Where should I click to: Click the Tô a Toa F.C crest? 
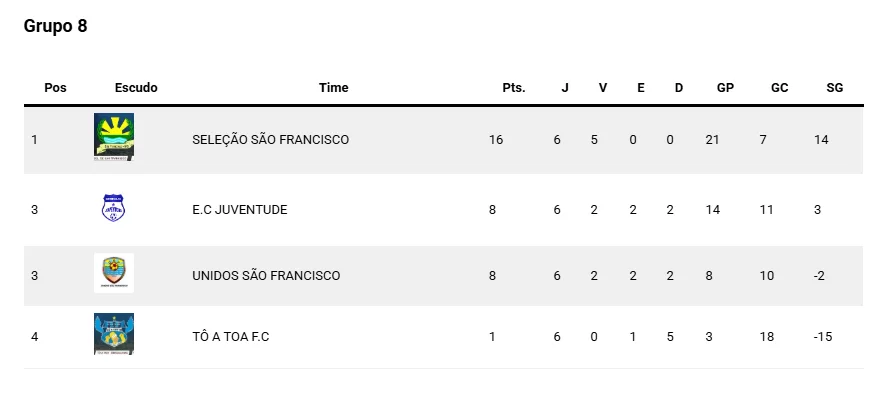point(113,334)
